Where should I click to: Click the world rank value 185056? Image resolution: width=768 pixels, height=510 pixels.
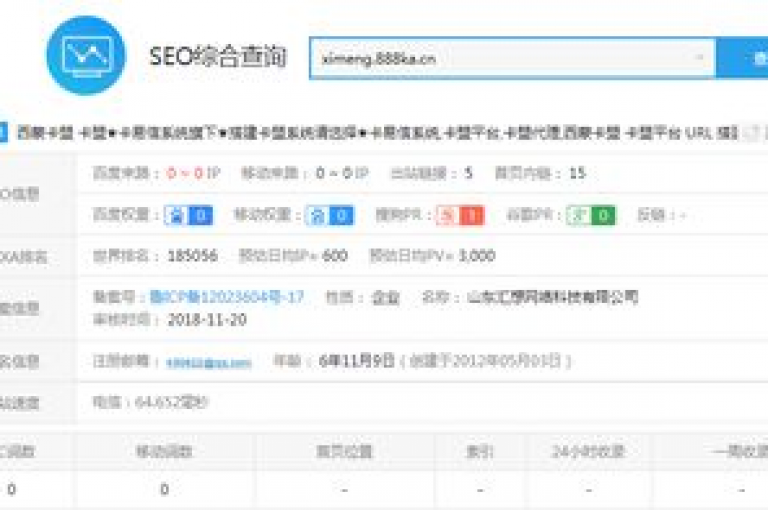192,256
